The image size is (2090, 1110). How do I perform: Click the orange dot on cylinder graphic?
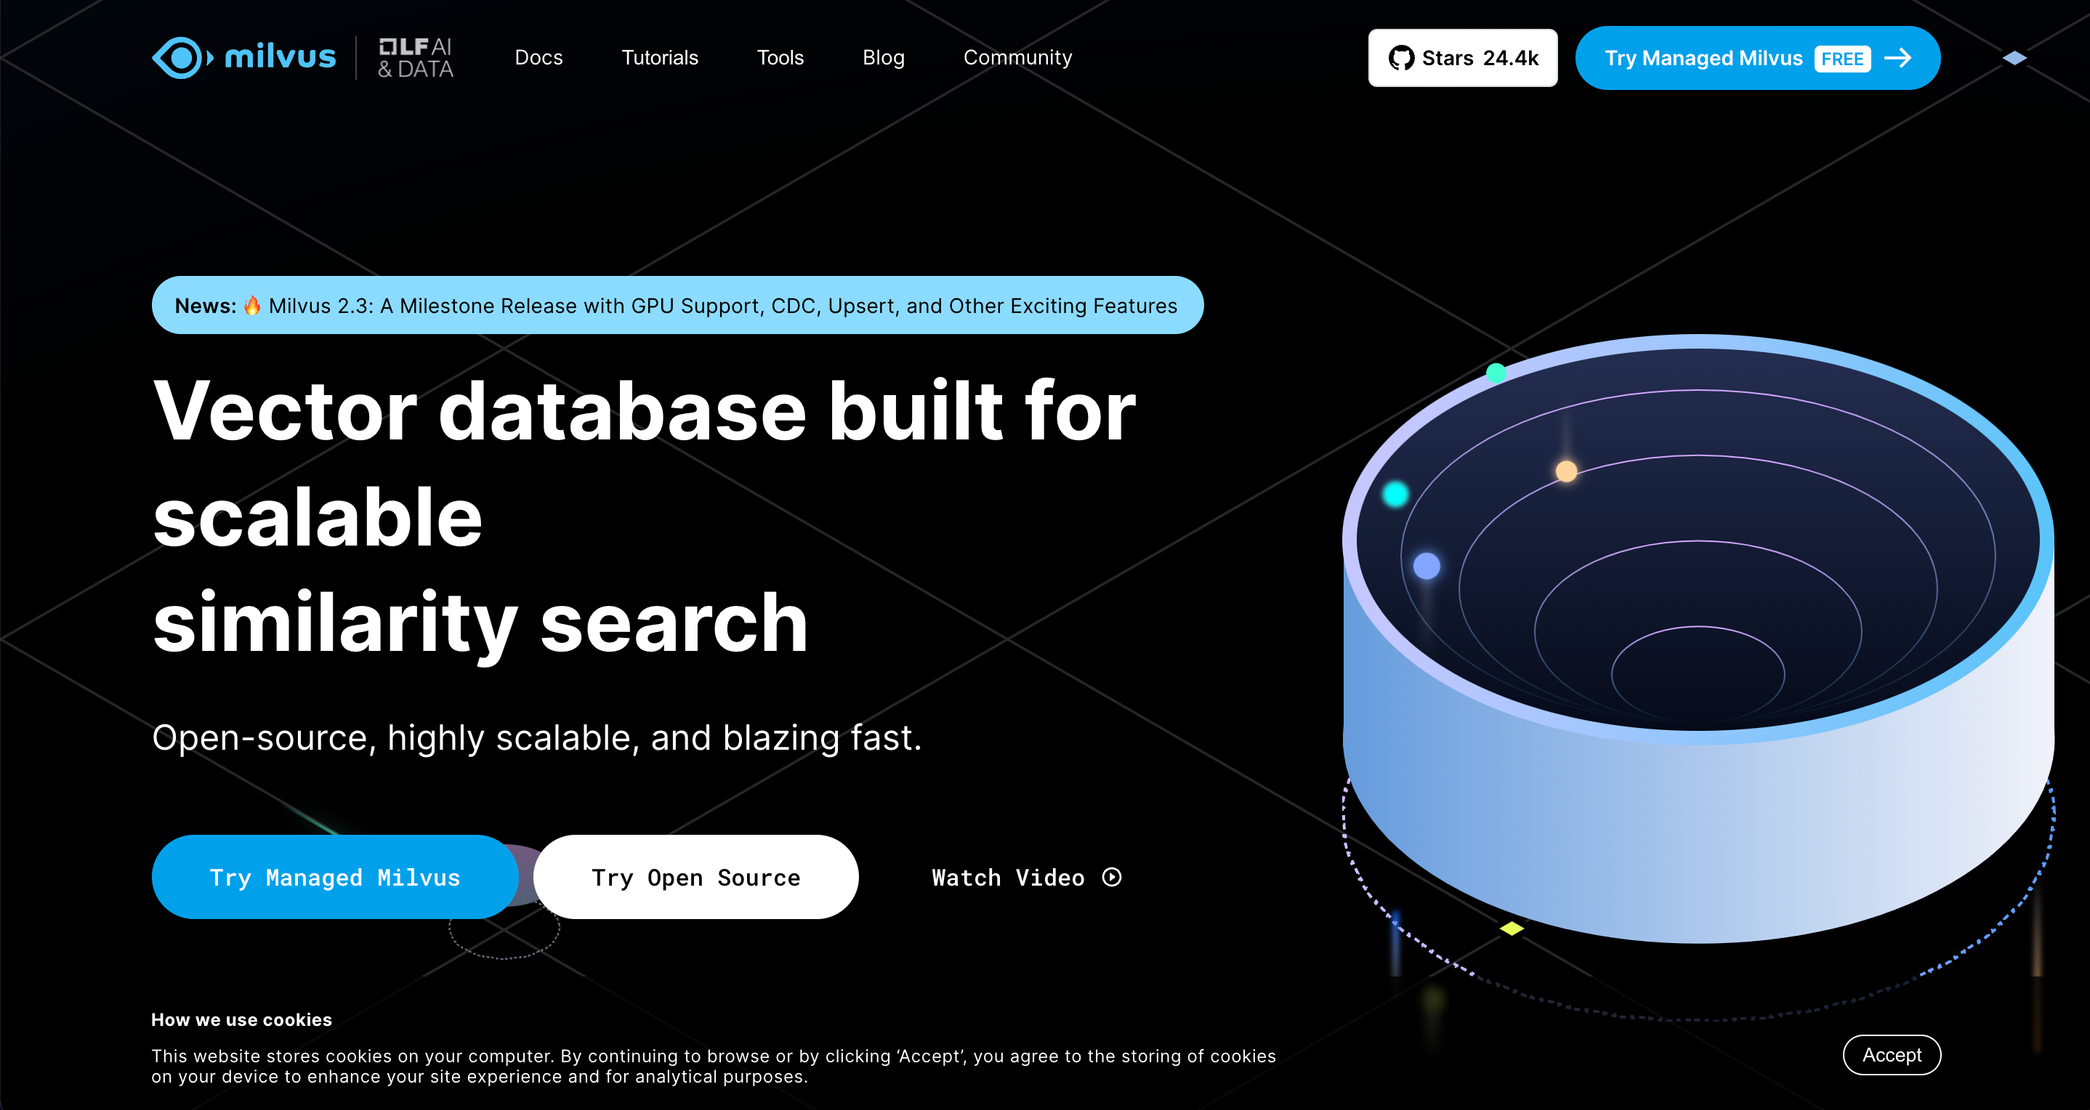(1566, 471)
